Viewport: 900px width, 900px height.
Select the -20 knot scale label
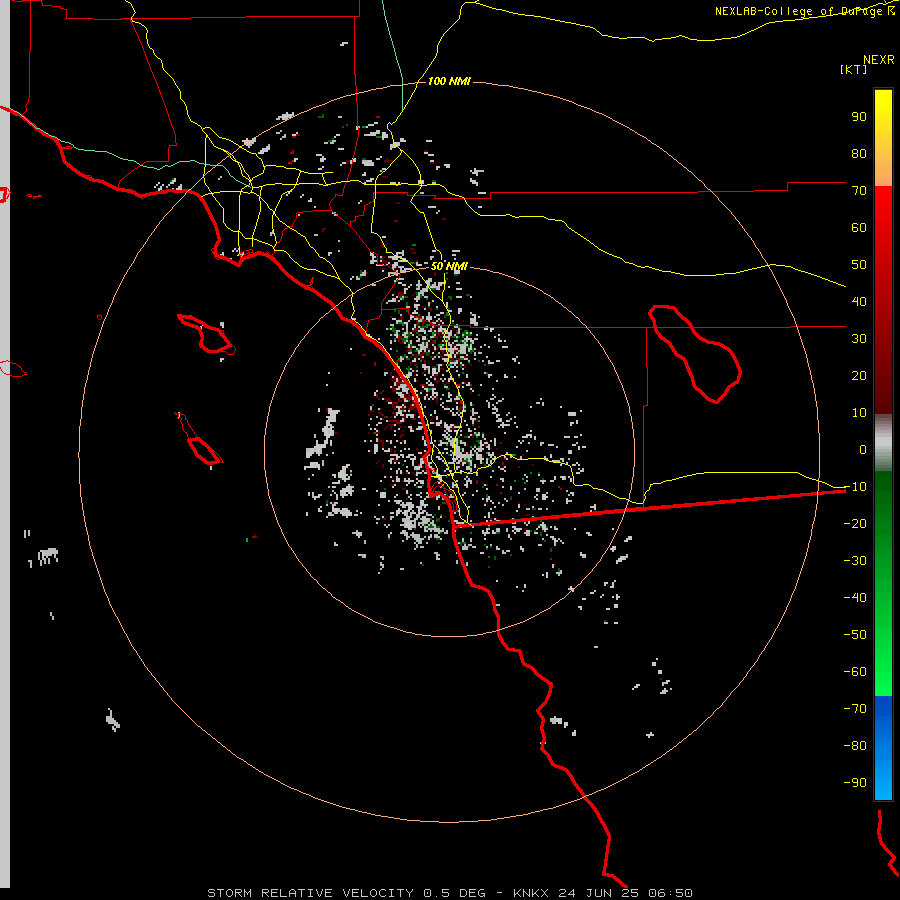(x=855, y=524)
